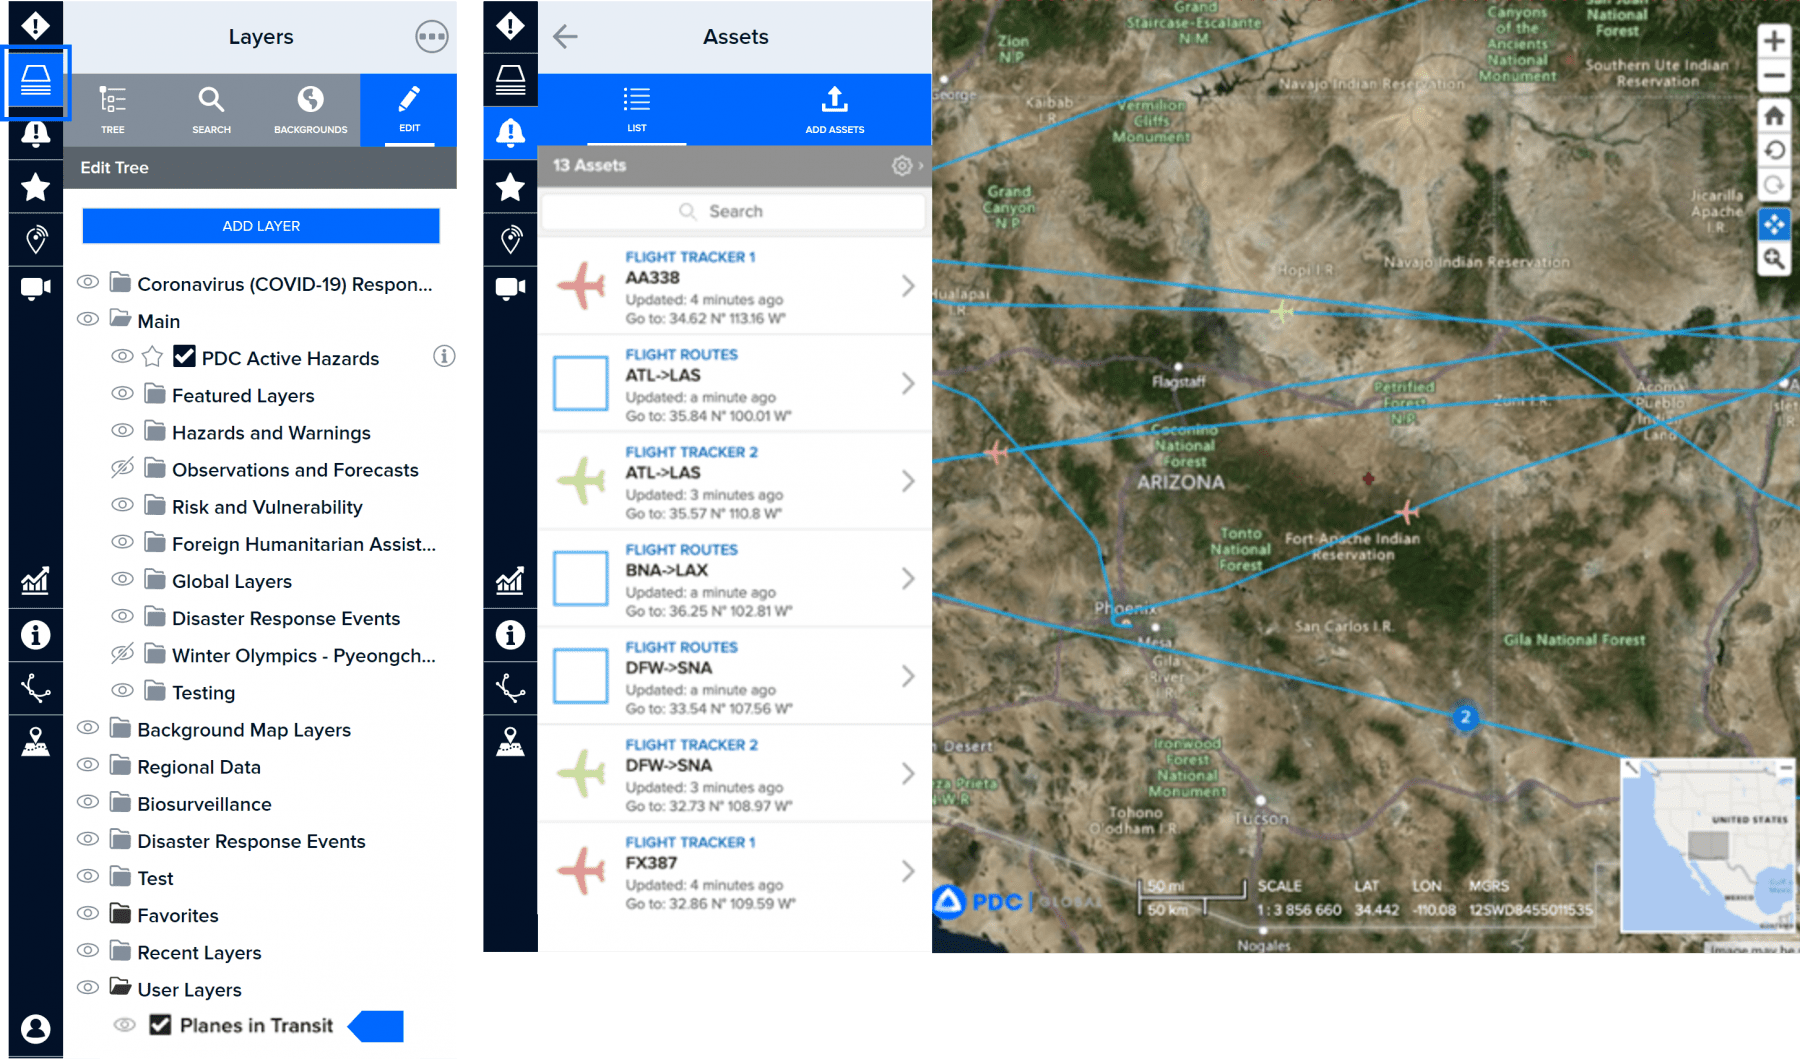1800x1059 pixels.
Task: Click the Add Layer button
Action: [261, 226]
